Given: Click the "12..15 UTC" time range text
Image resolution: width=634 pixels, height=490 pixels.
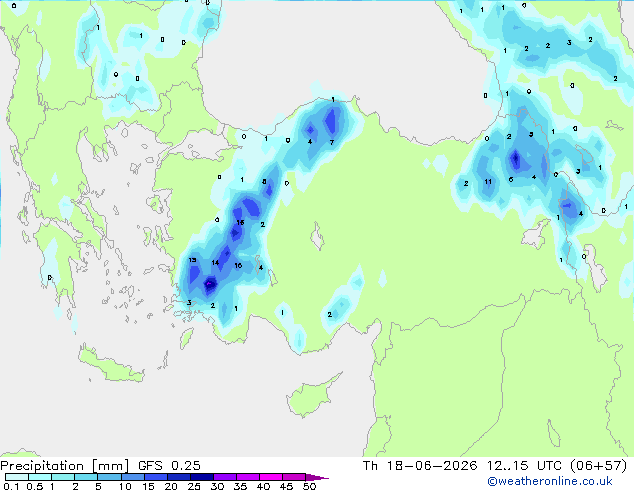Looking at the screenshot, I should click(524, 466).
